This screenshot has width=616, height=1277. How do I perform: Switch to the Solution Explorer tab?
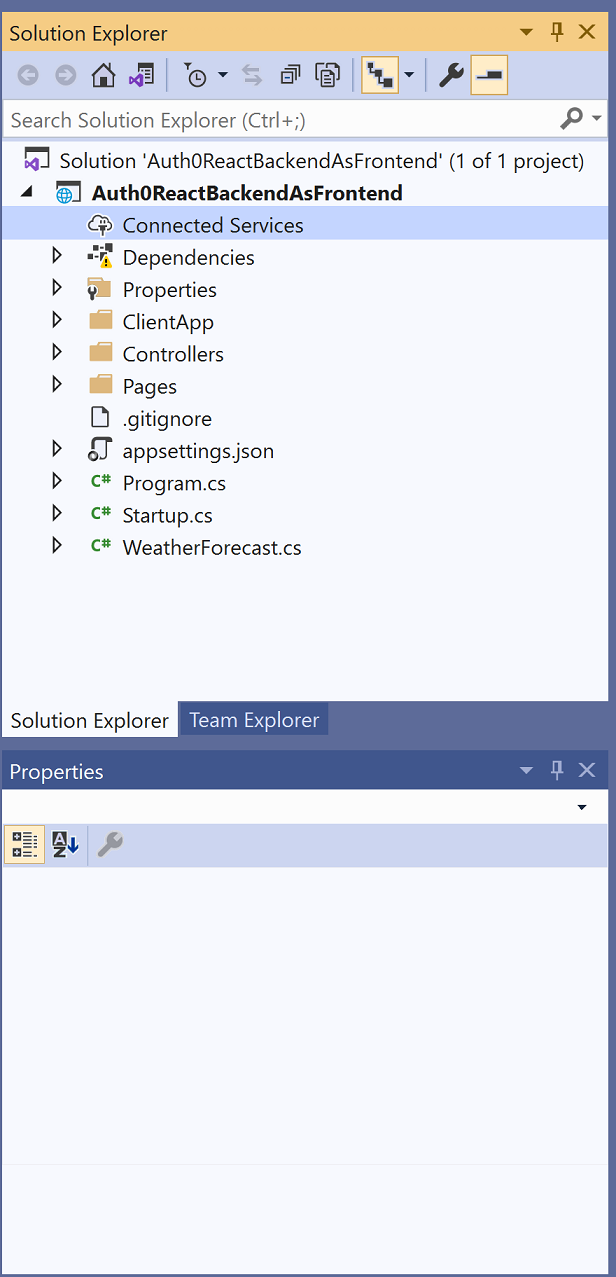(x=90, y=720)
